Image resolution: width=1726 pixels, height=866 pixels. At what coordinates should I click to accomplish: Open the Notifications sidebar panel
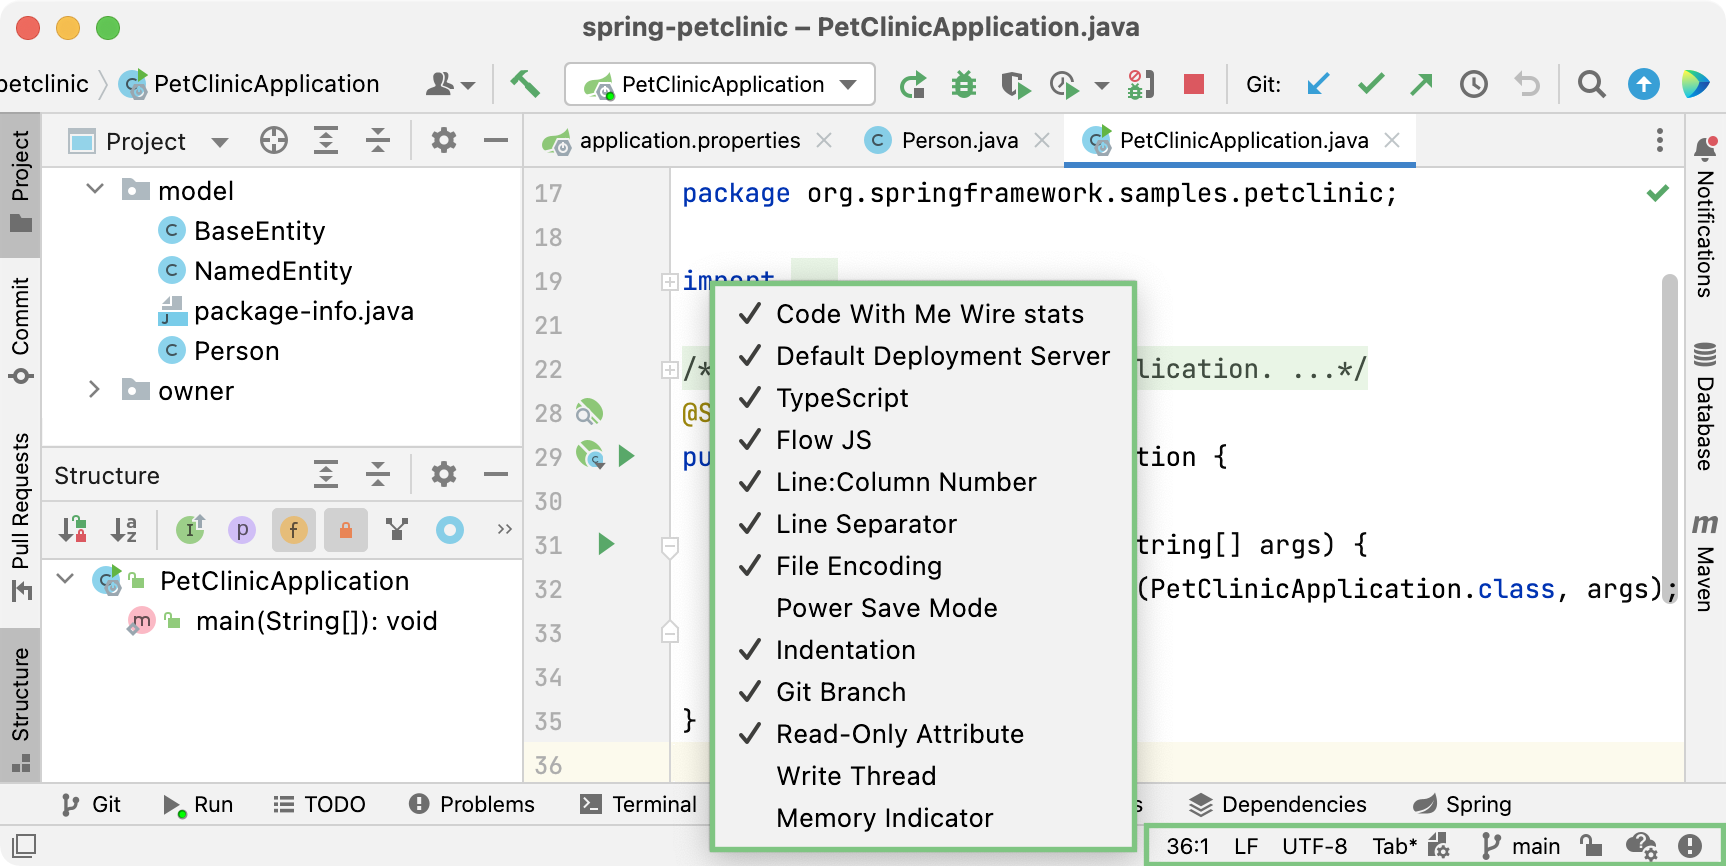tap(1705, 218)
